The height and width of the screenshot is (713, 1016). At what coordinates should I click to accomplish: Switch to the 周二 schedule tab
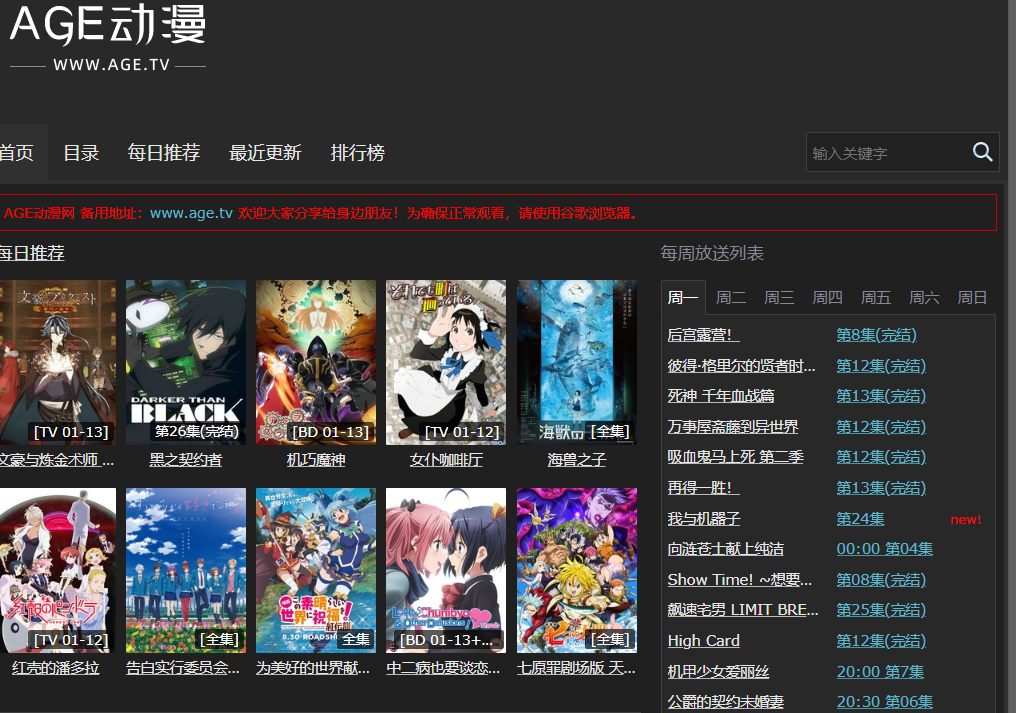[731, 298]
